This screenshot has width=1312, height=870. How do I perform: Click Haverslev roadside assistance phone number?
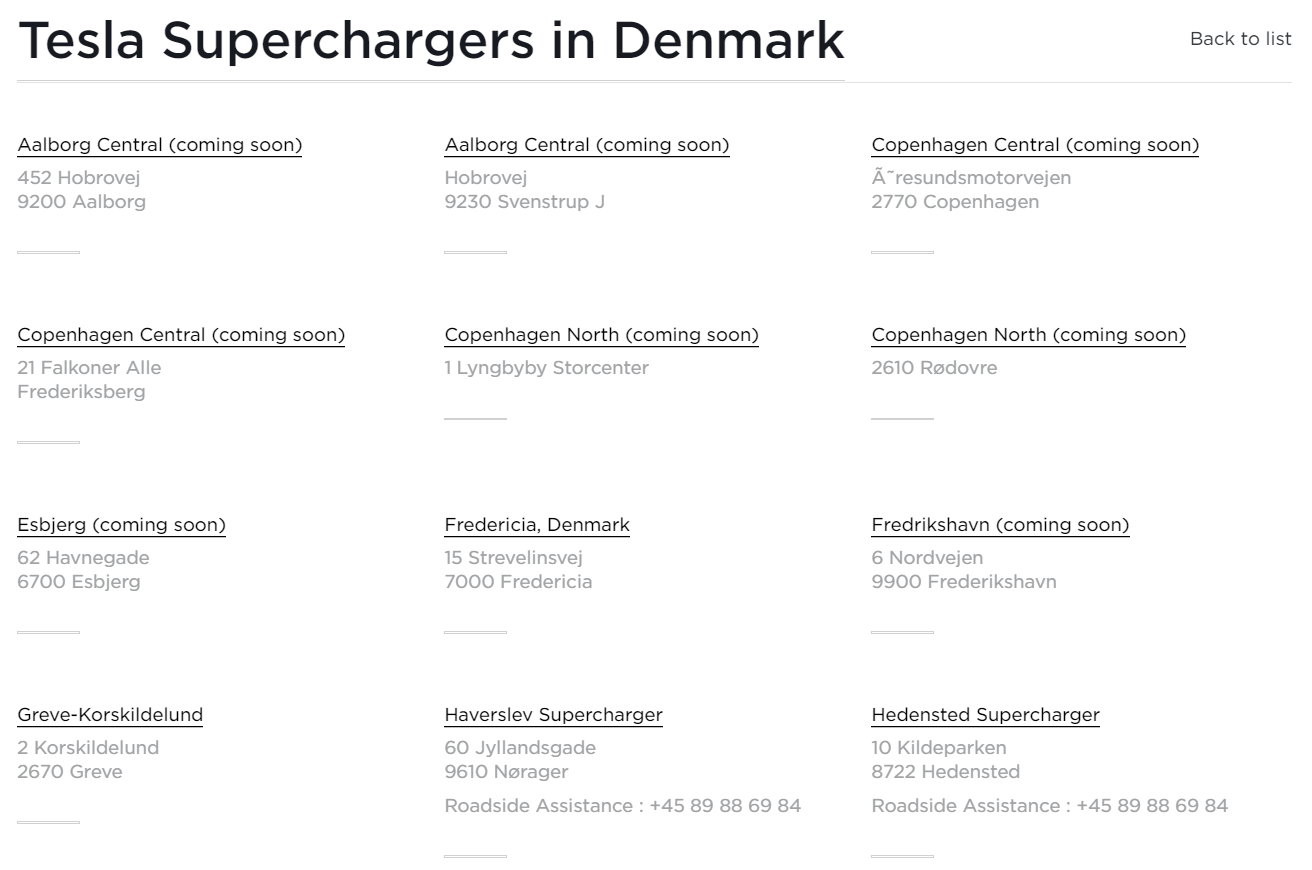click(x=725, y=806)
